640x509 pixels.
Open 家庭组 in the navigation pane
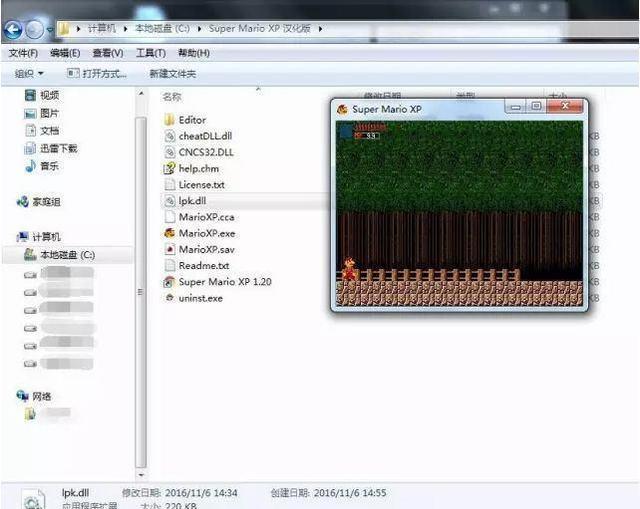[x=46, y=202]
